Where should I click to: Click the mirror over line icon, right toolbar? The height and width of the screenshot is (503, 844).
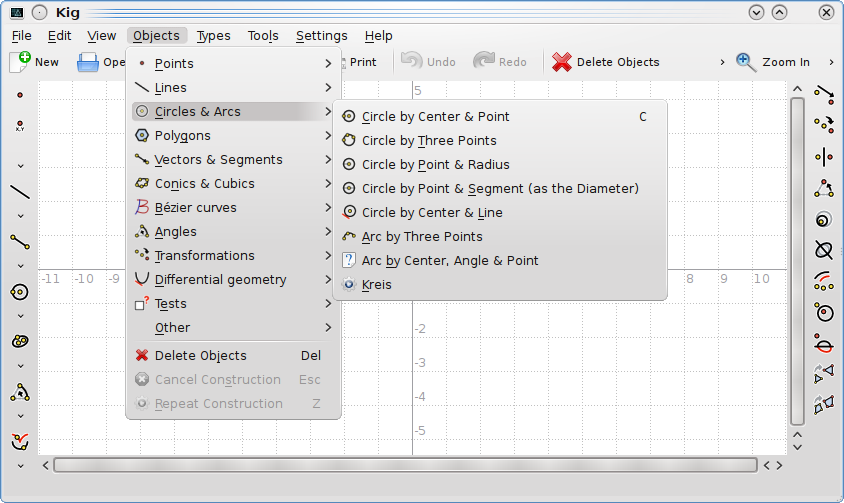point(824,157)
